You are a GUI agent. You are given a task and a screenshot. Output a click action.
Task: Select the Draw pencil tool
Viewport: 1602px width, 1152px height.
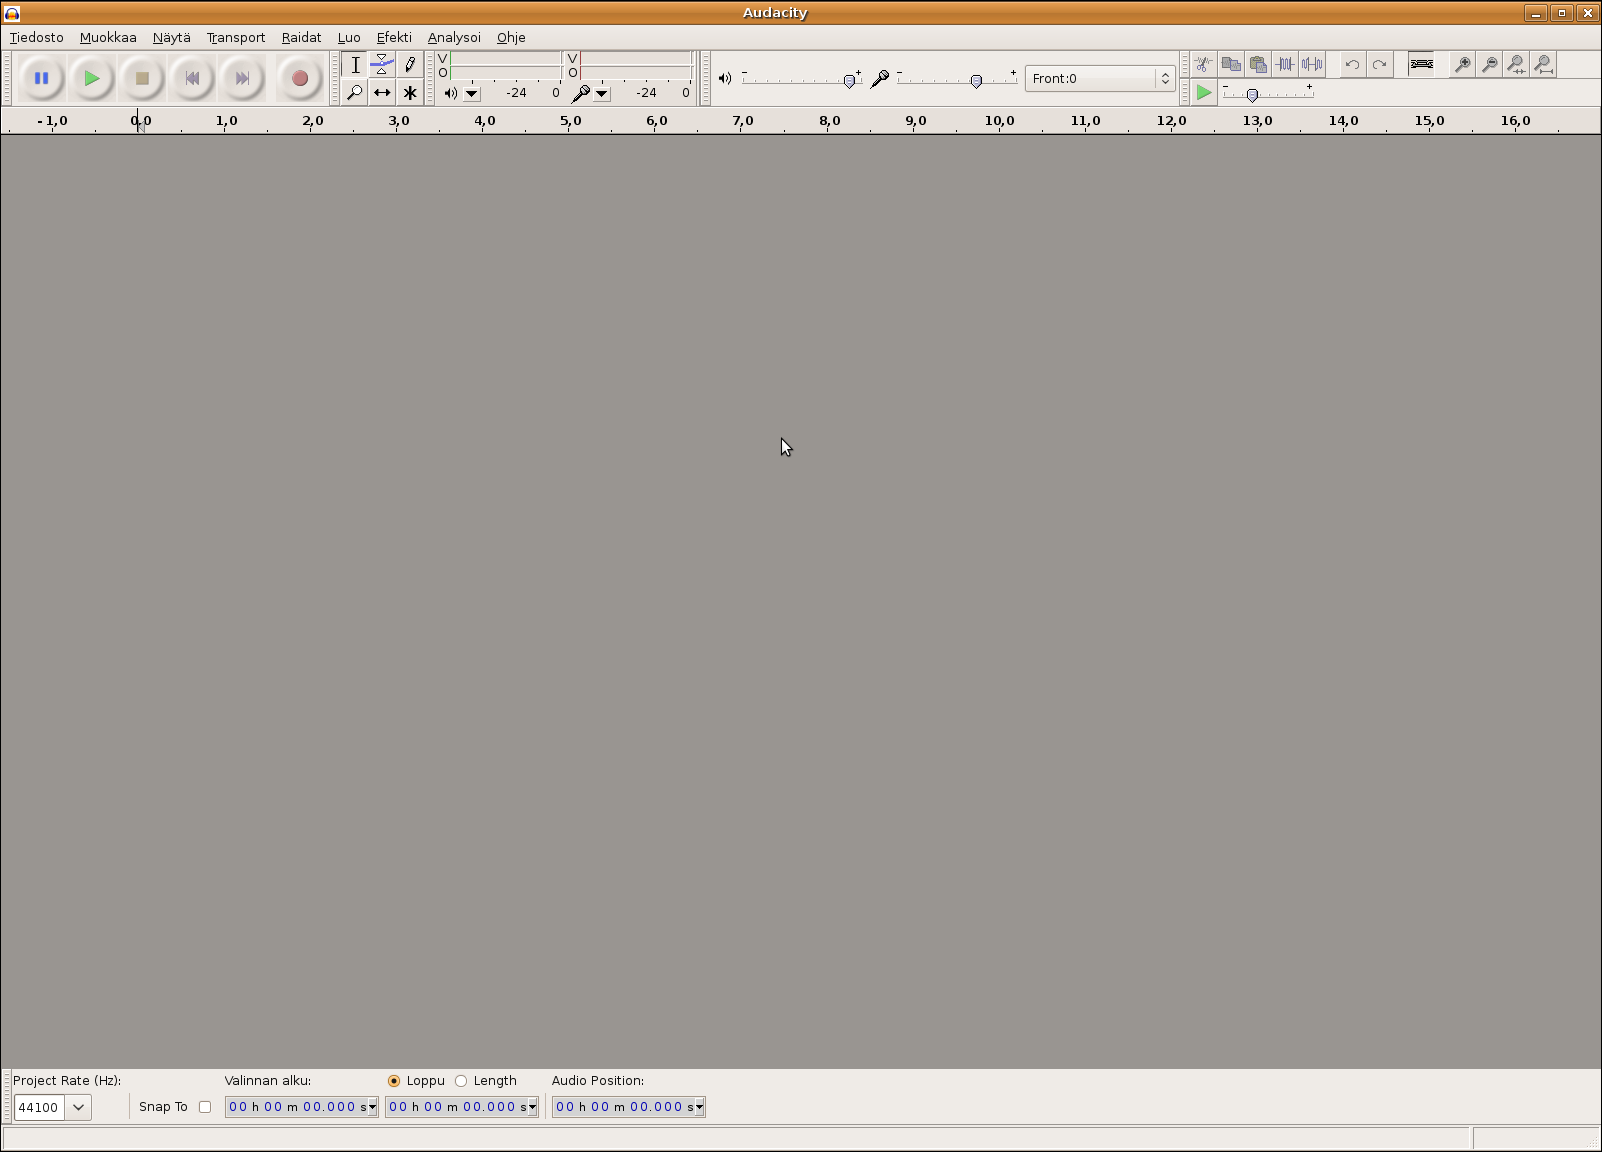[410, 65]
